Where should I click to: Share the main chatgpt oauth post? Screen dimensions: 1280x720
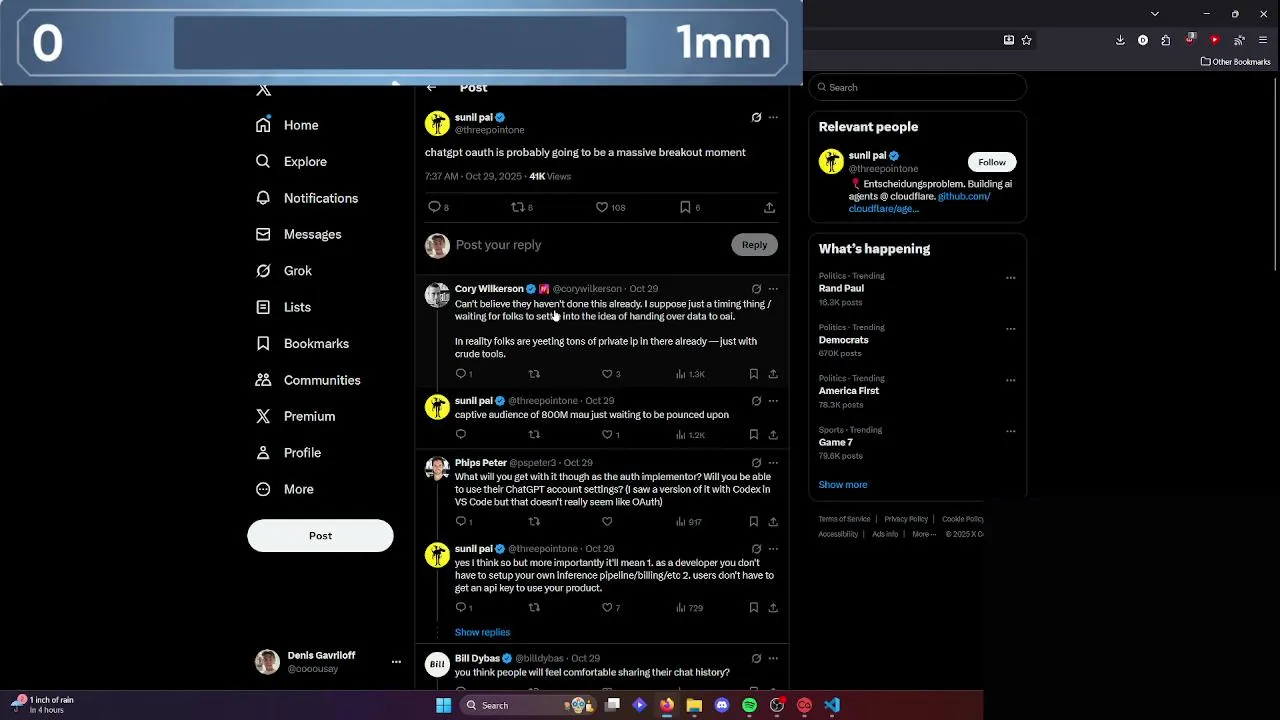coord(769,207)
